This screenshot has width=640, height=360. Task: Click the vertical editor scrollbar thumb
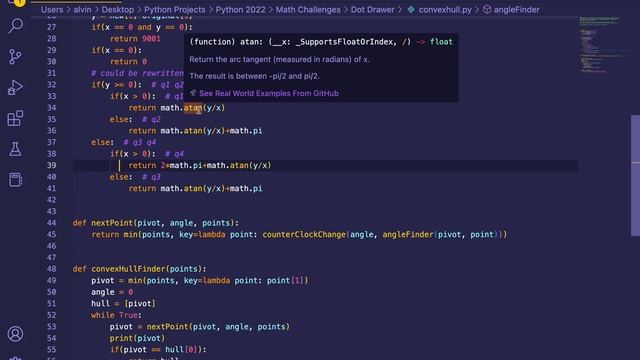tap(635, 176)
